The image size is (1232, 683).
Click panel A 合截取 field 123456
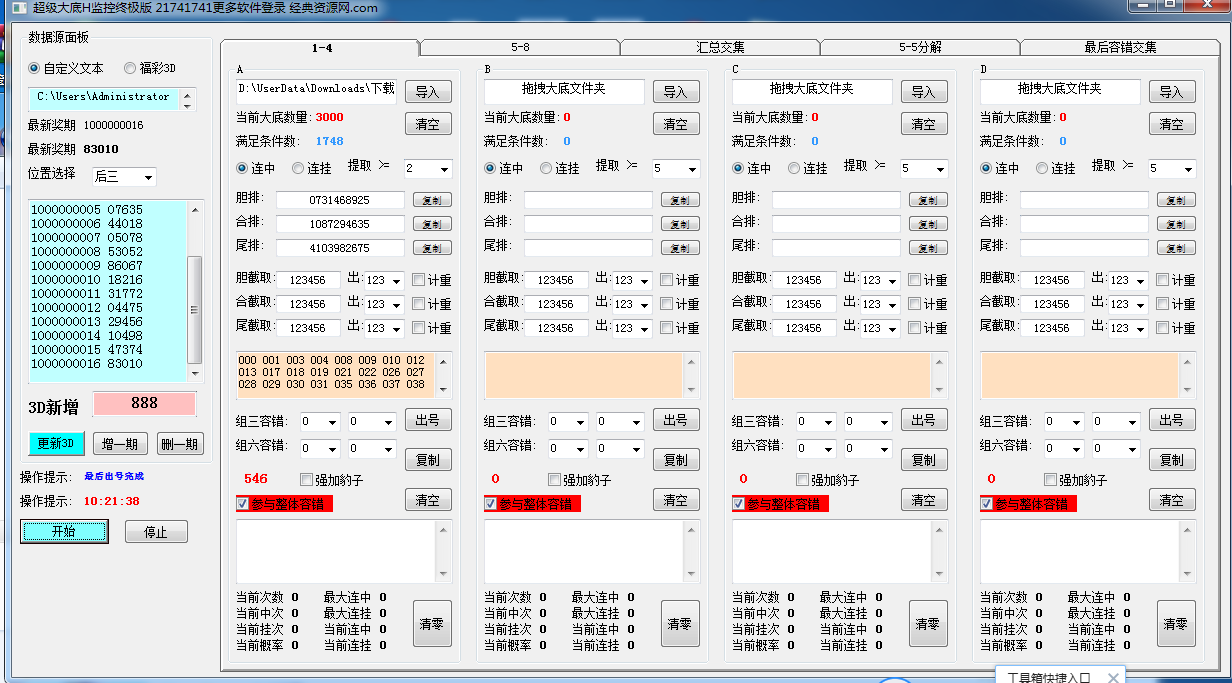(x=308, y=304)
